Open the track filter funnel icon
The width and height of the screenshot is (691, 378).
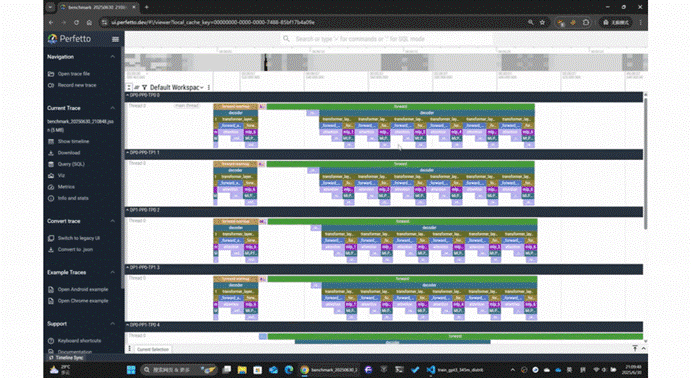pos(144,88)
